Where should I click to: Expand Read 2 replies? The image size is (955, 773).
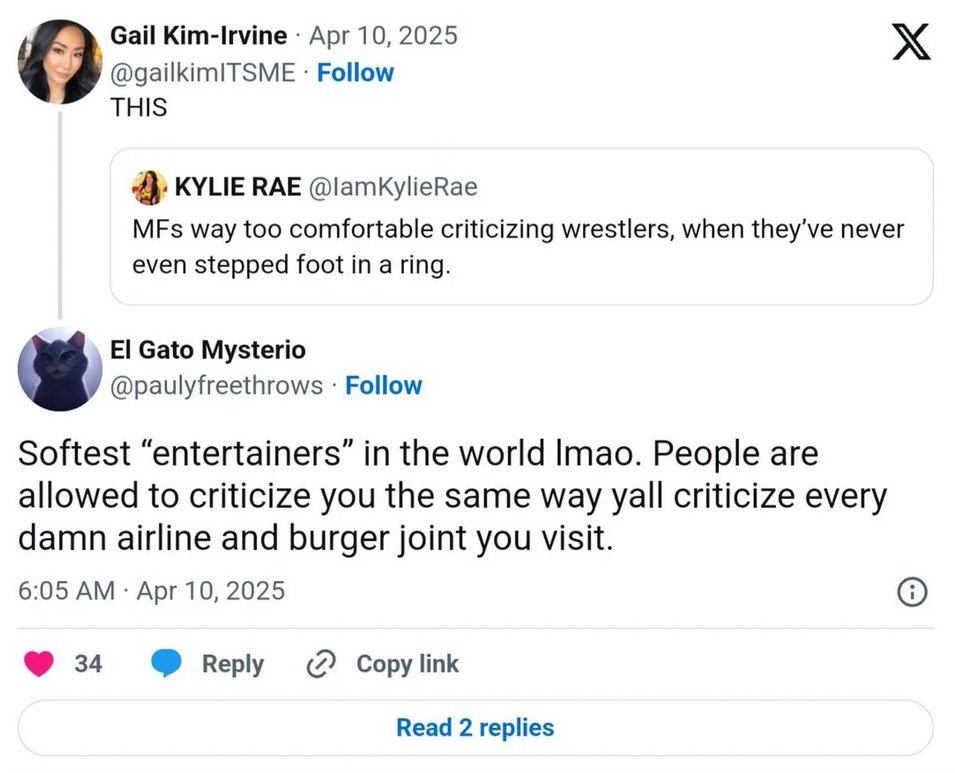(x=475, y=728)
